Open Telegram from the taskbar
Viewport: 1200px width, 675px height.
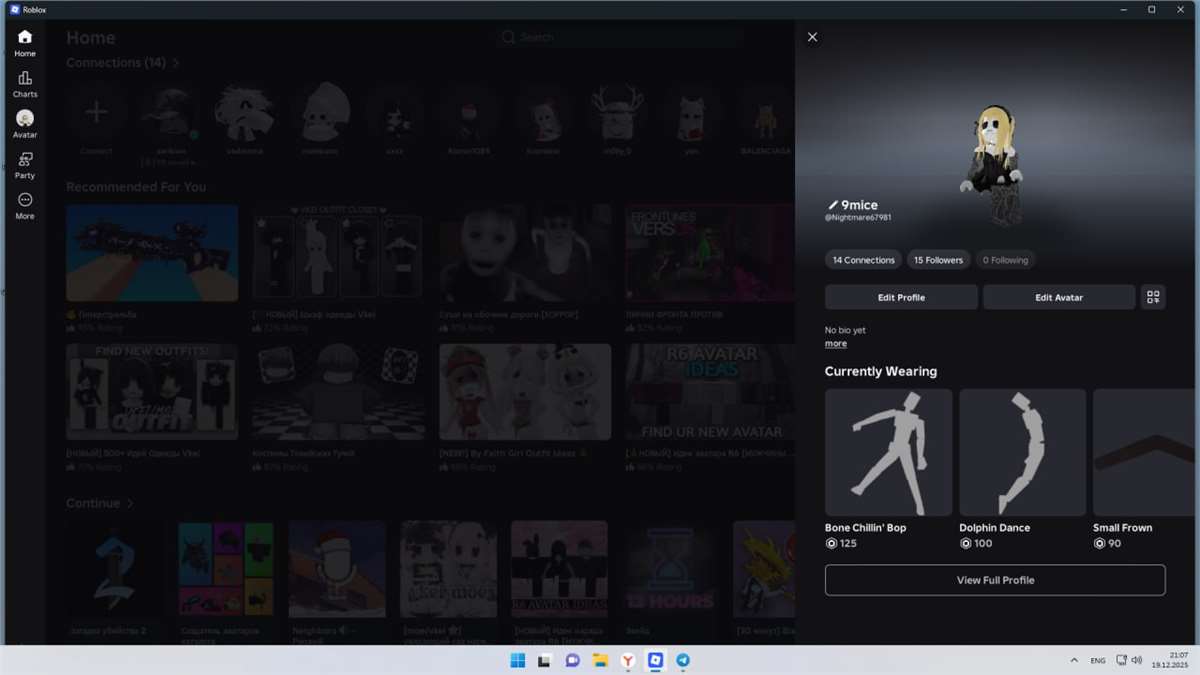pos(683,660)
